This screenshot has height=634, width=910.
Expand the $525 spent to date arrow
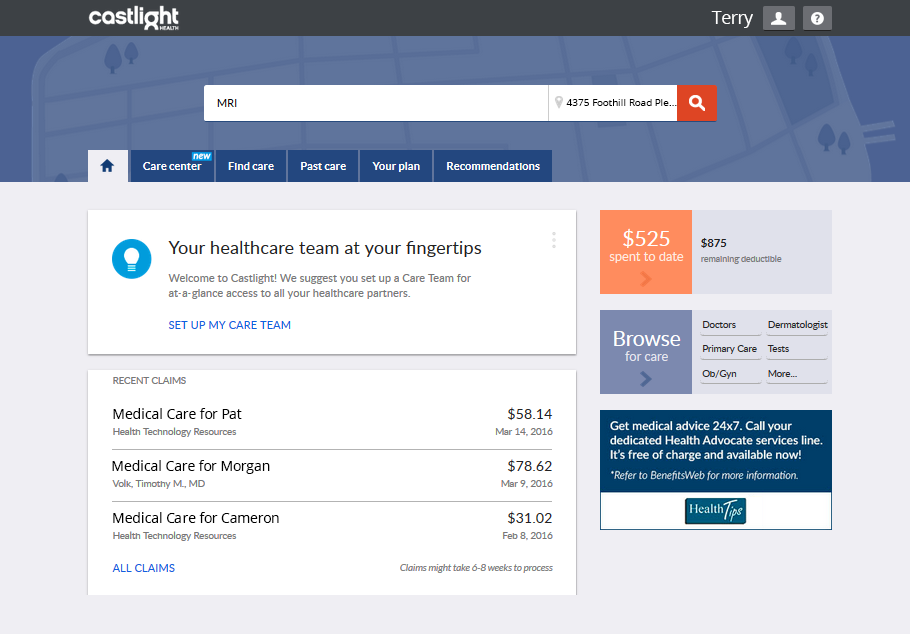(645, 279)
